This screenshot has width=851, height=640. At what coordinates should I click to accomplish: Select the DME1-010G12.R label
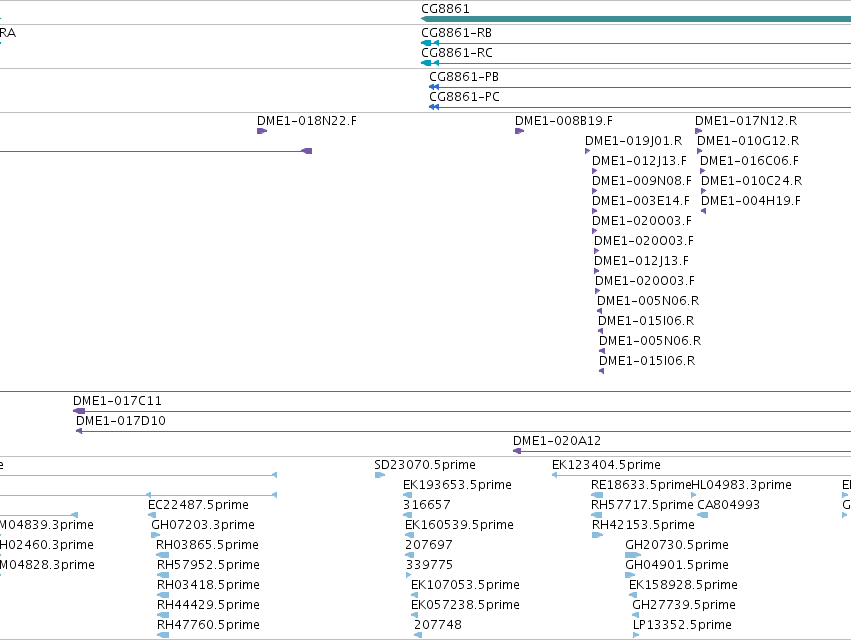748,141
